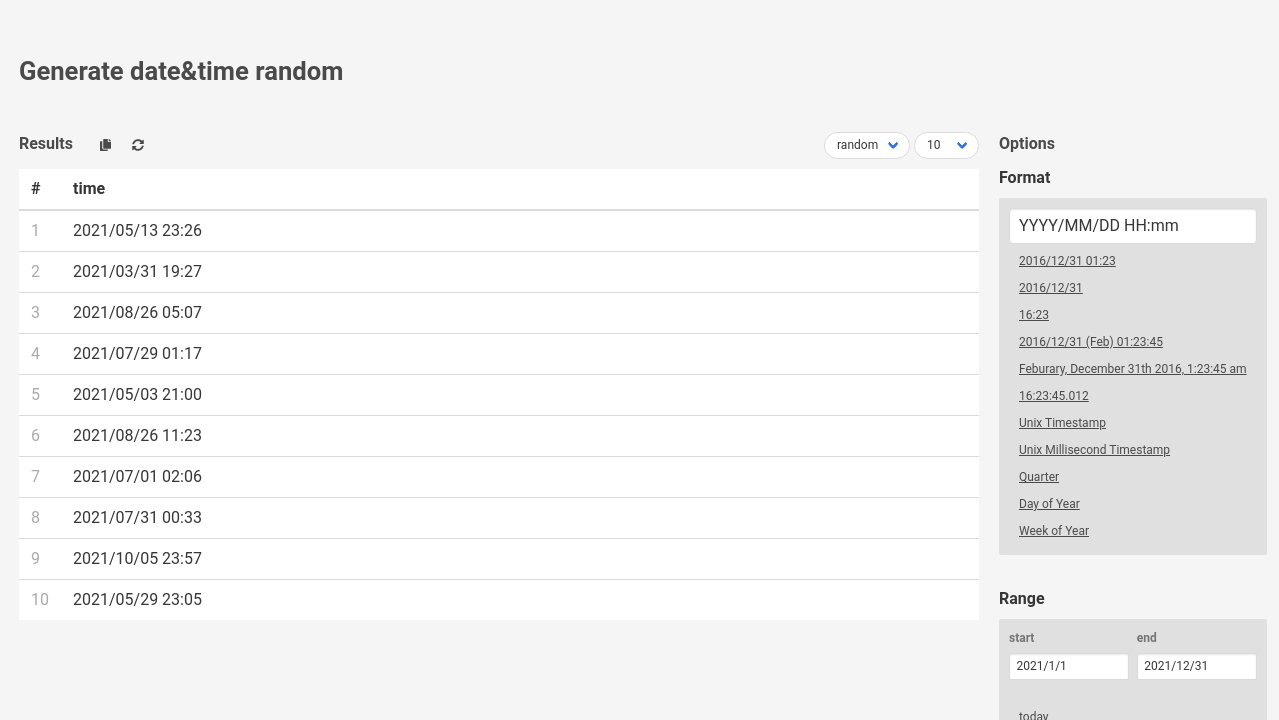This screenshot has height=720, width=1279.
Task: Select Unix Millisecond Timestamp format
Action: click(1094, 450)
